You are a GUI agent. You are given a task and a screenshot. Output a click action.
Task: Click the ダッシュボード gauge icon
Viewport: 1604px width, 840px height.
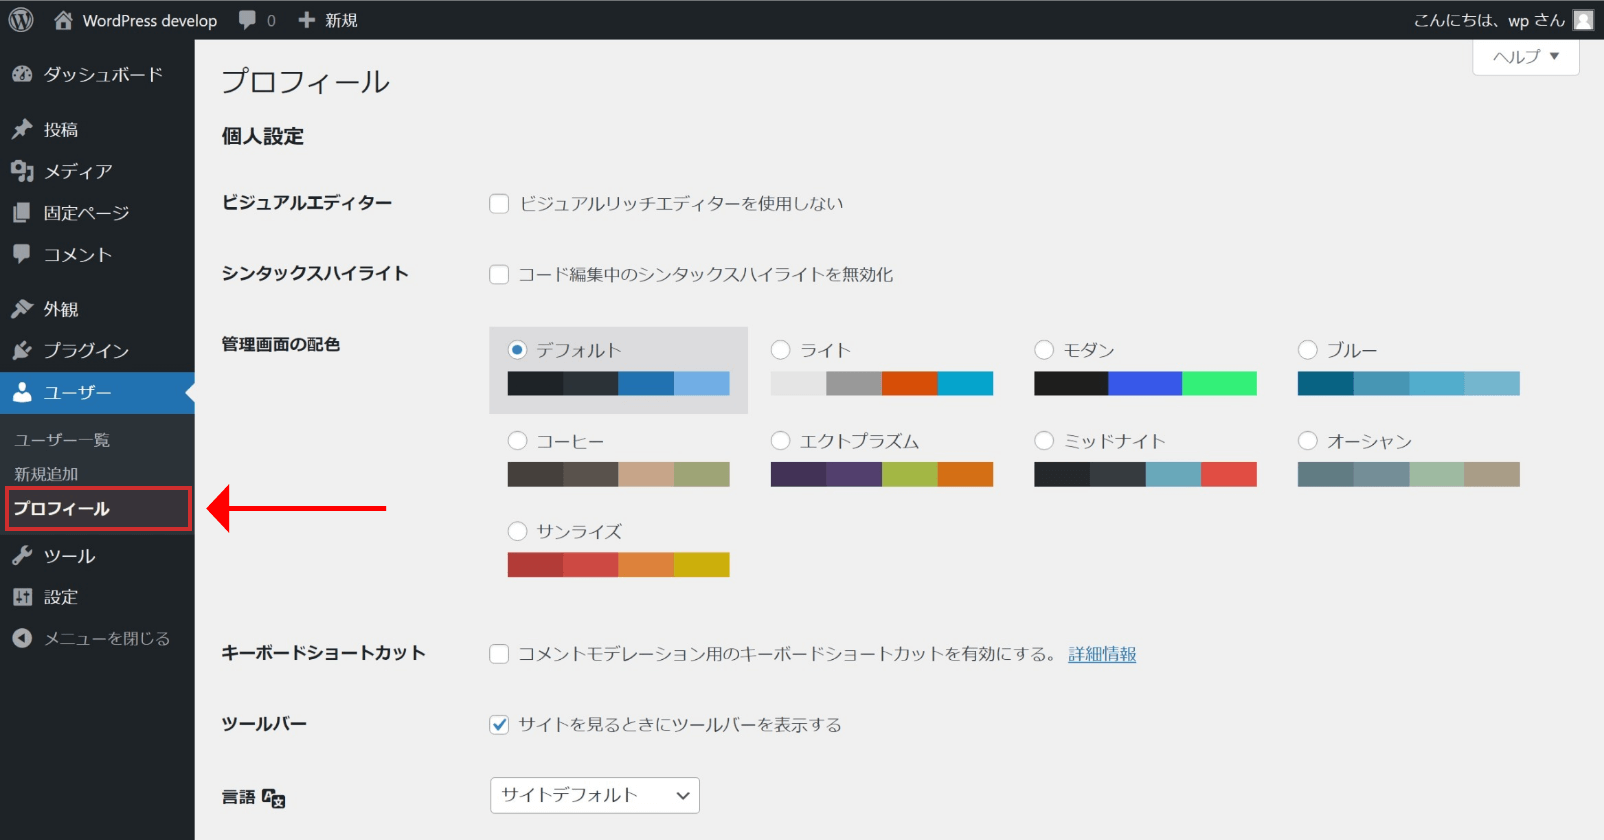pos(22,74)
